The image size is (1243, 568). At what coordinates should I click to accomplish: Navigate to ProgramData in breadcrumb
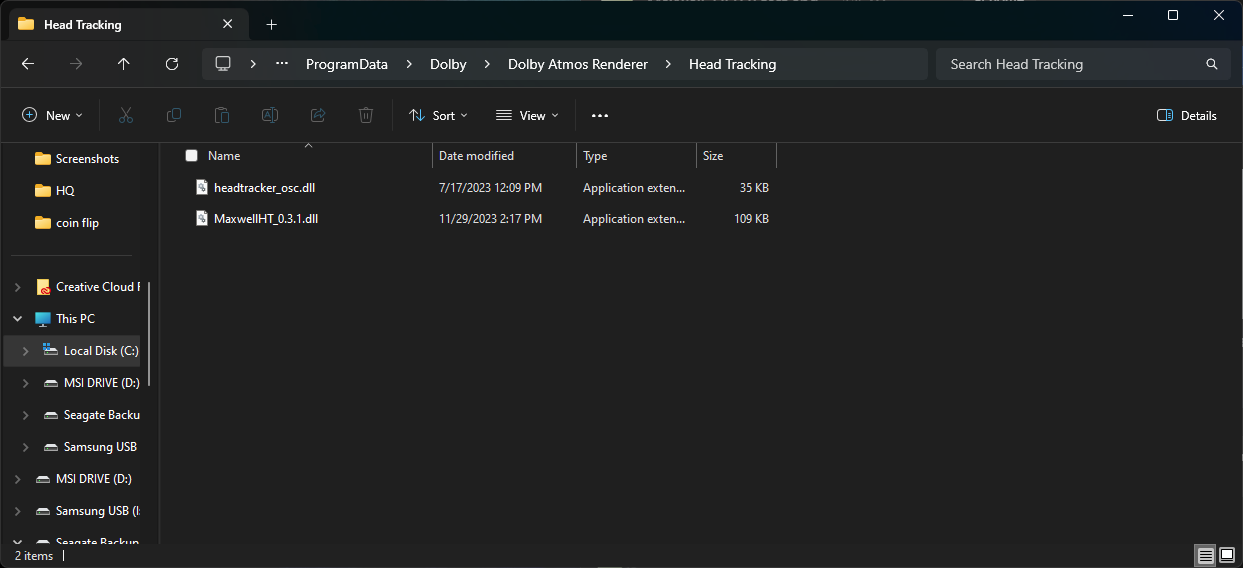(347, 64)
